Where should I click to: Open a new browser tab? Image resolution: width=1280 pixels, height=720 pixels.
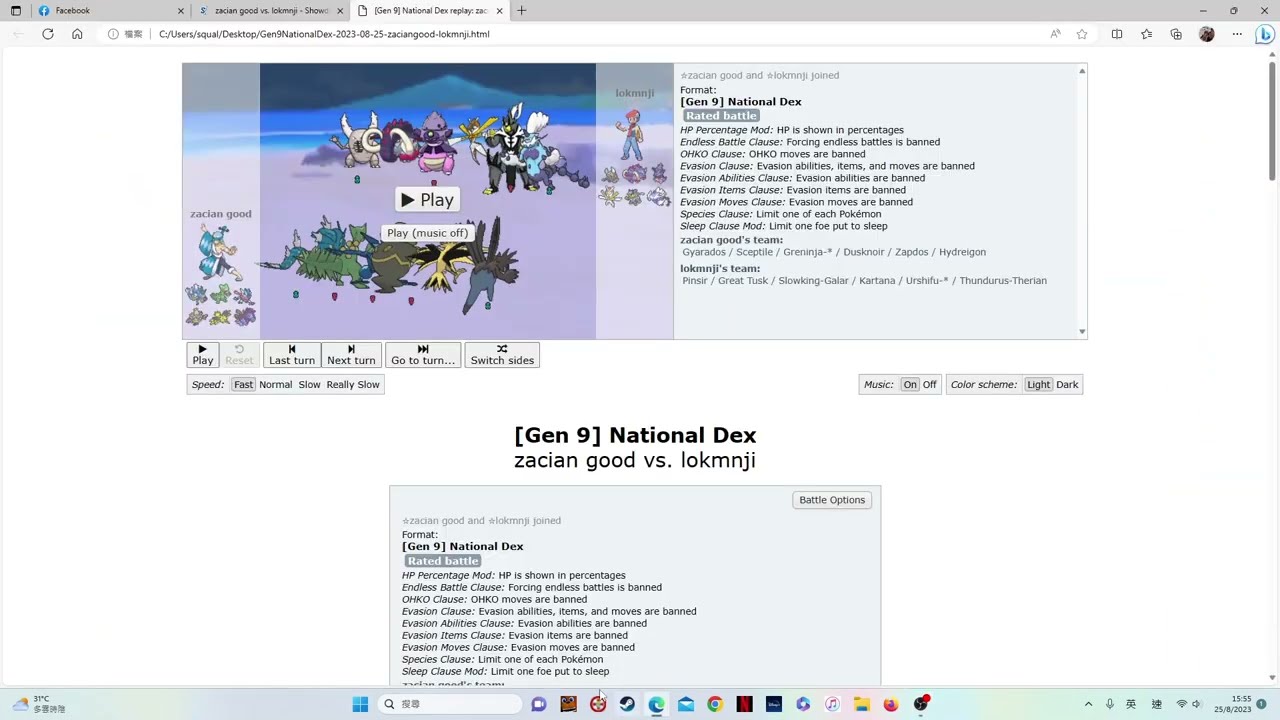coord(522,10)
